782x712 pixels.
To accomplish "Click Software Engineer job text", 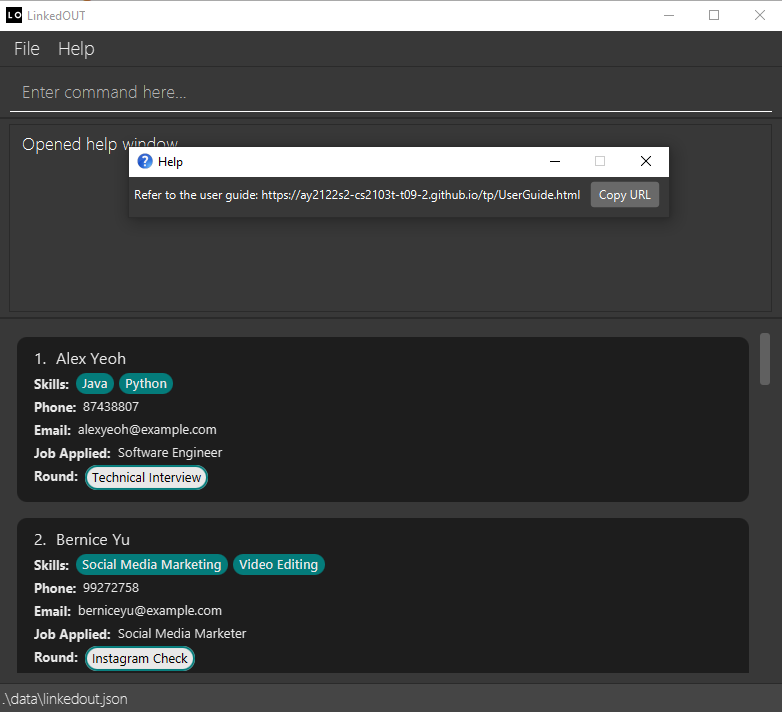I will [170, 453].
